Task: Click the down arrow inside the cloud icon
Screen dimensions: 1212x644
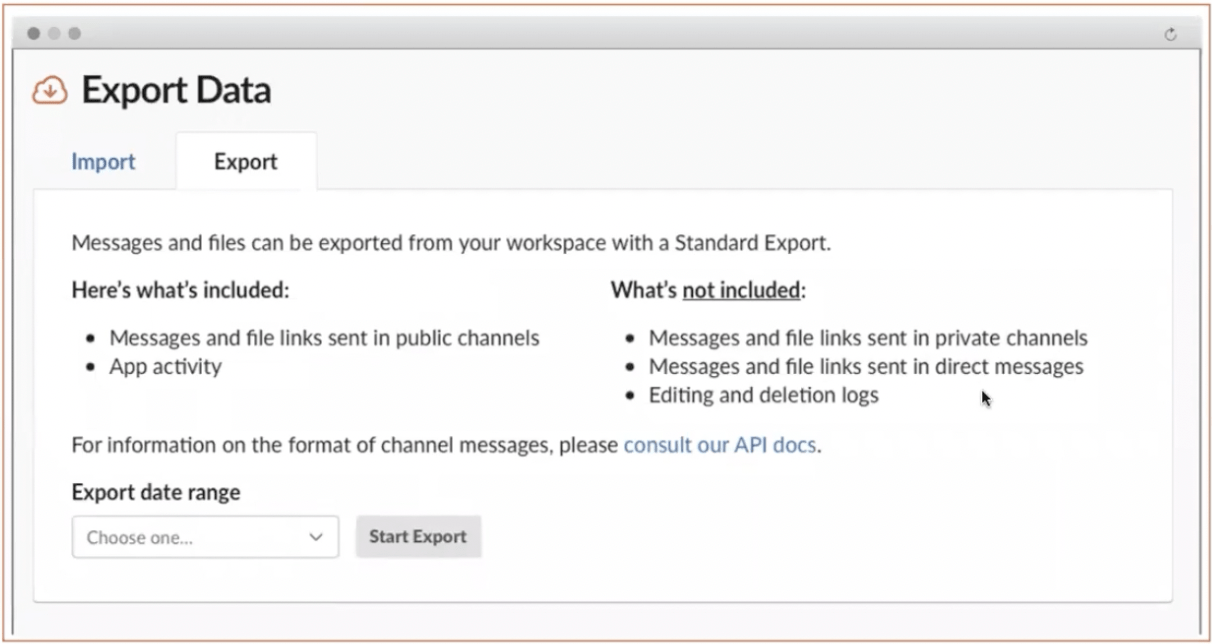Action: pos(47,90)
